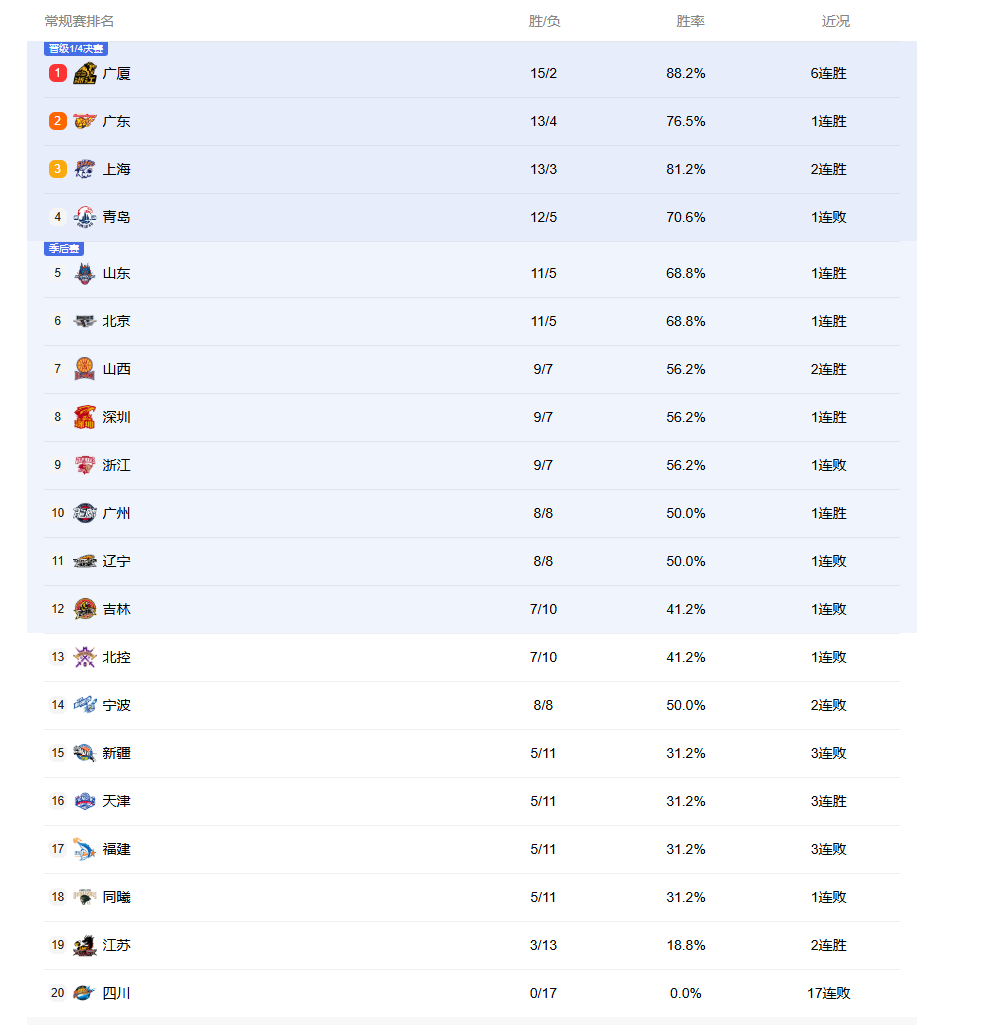Click the 常规赛排名 header label
This screenshot has height=1028, width=987.
point(79,21)
